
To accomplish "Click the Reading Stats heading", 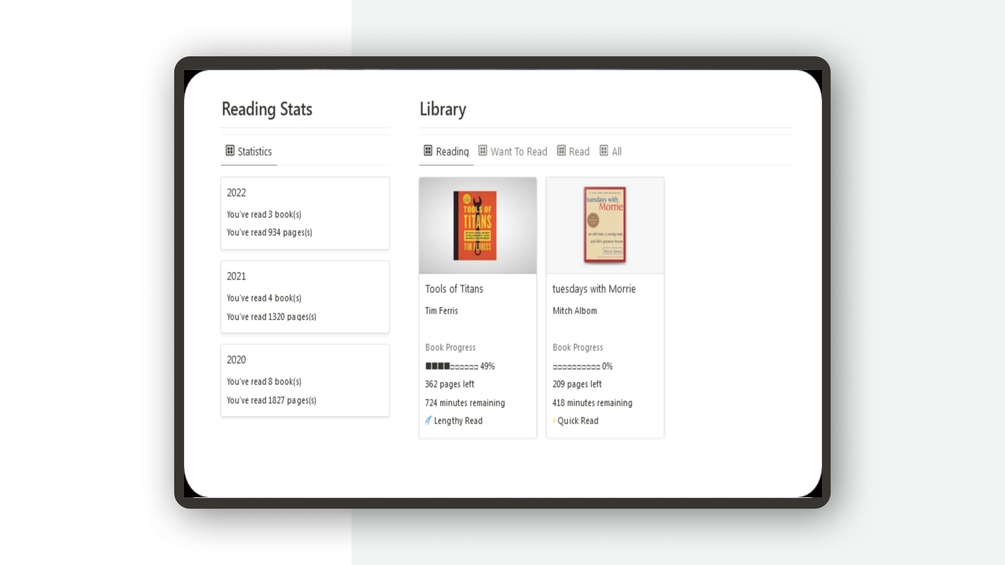I will [x=267, y=109].
